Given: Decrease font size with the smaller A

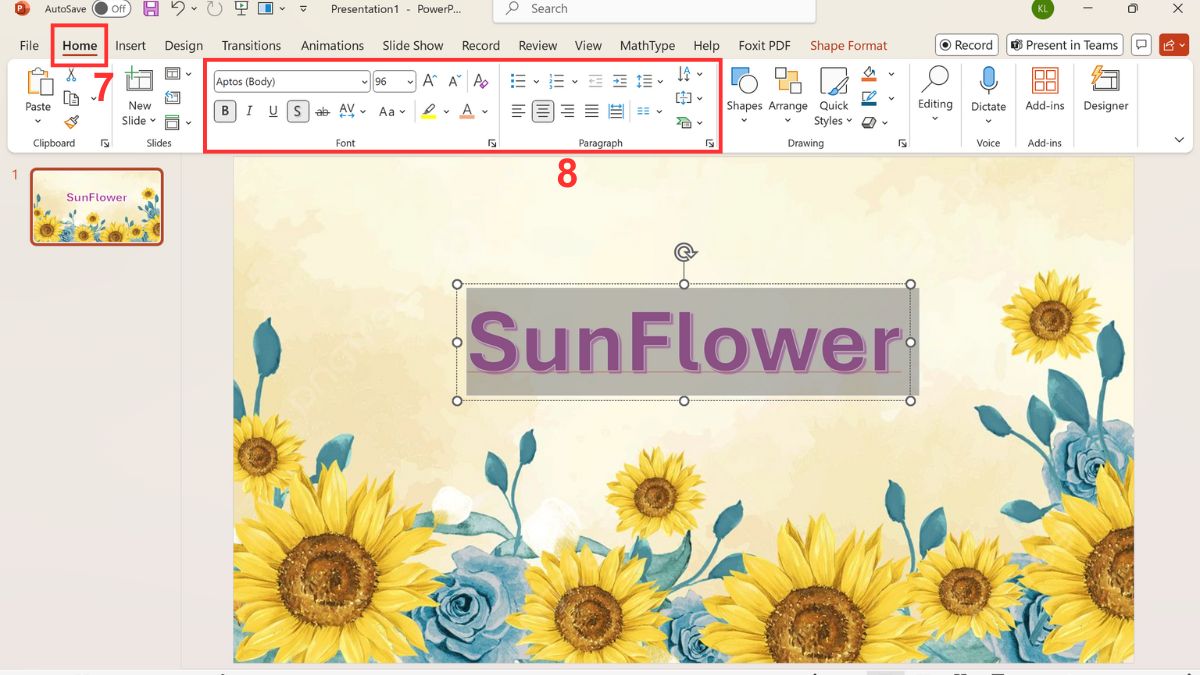Looking at the screenshot, I should tap(454, 81).
